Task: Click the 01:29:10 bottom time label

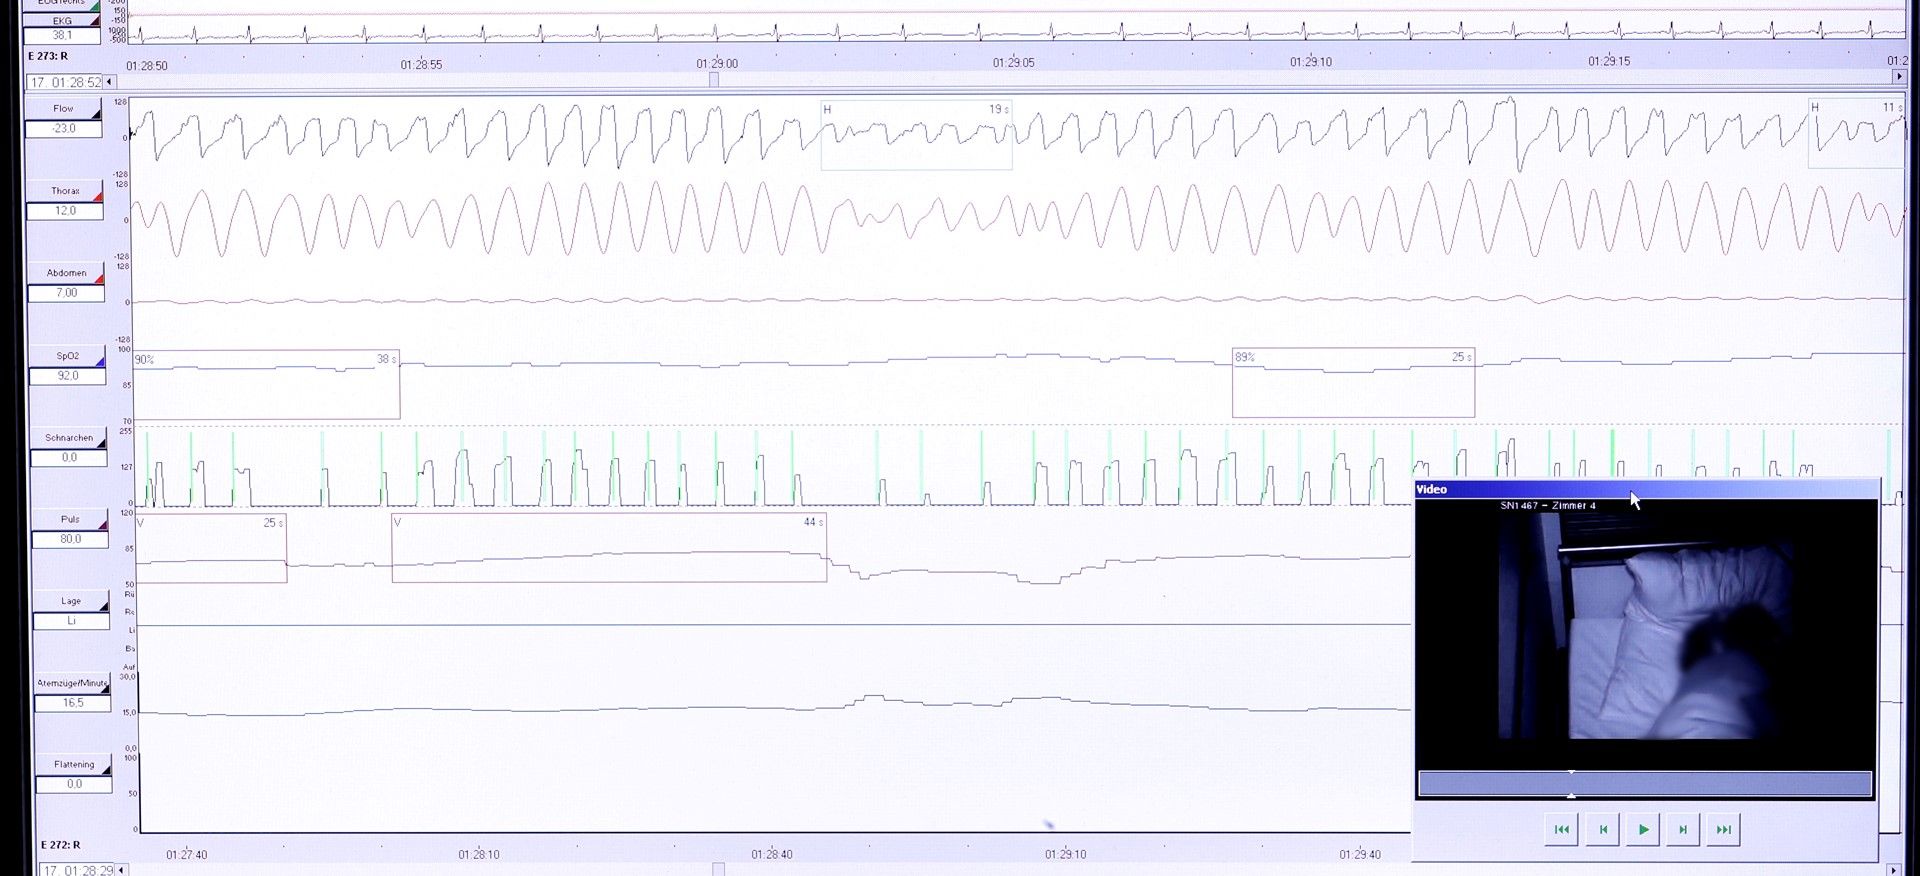Action: [x=1065, y=854]
